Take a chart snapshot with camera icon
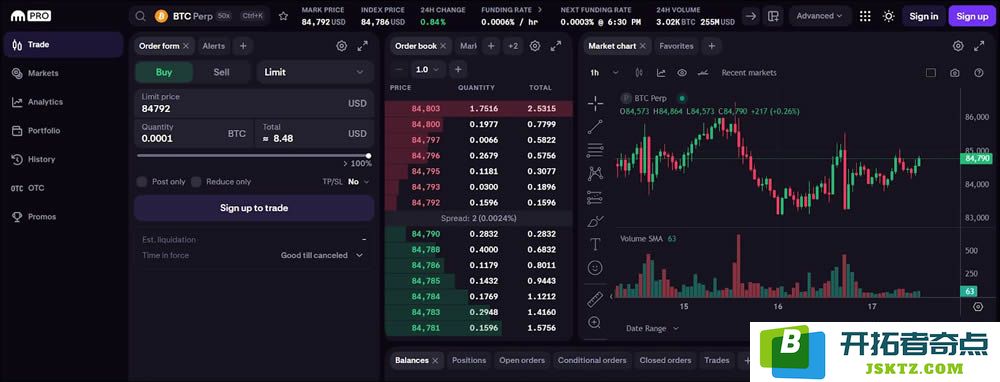Viewport: 1000px width, 382px height. pyautogui.click(x=955, y=73)
